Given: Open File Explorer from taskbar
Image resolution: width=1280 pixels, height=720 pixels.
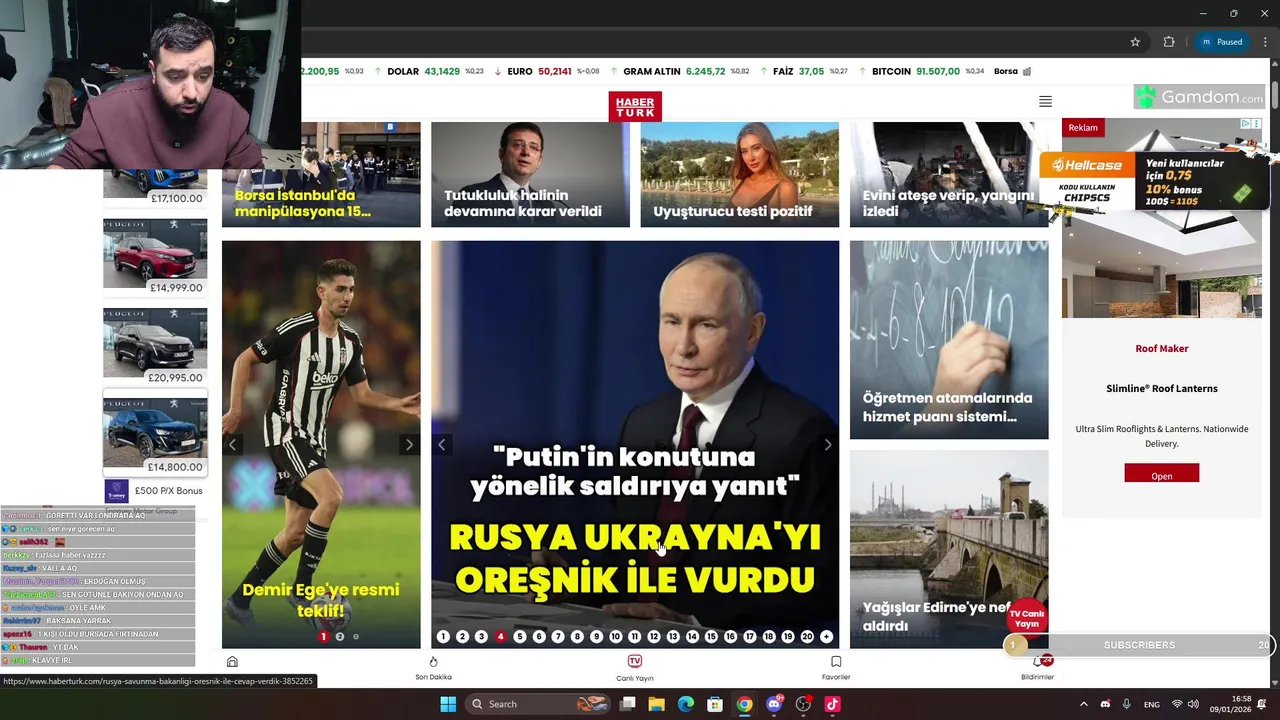Looking at the screenshot, I should (x=656, y=704).
